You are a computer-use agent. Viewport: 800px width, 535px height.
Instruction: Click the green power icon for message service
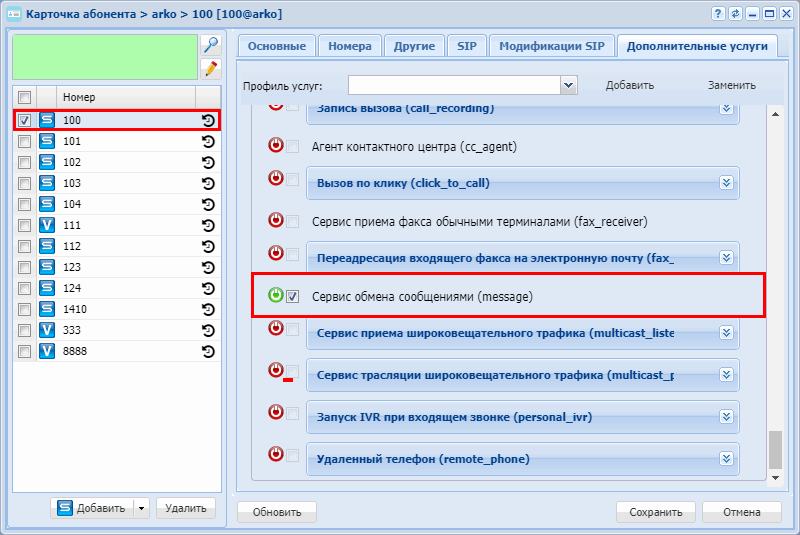coord(276,295)
